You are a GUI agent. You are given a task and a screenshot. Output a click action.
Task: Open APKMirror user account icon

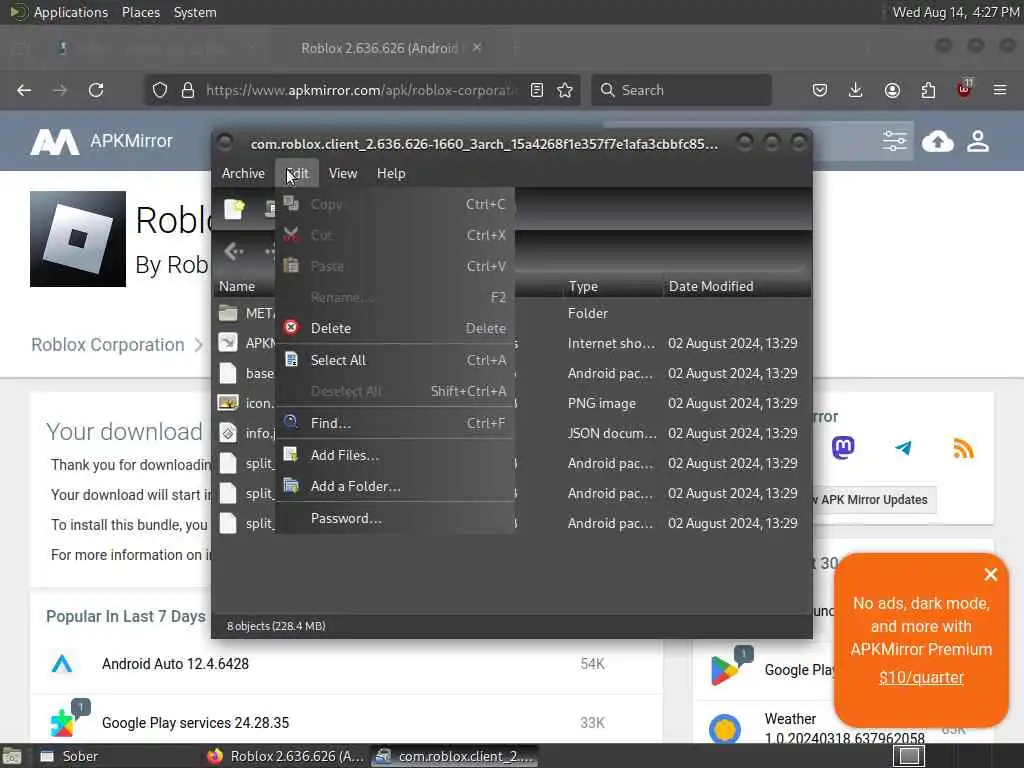click(978, 141)
